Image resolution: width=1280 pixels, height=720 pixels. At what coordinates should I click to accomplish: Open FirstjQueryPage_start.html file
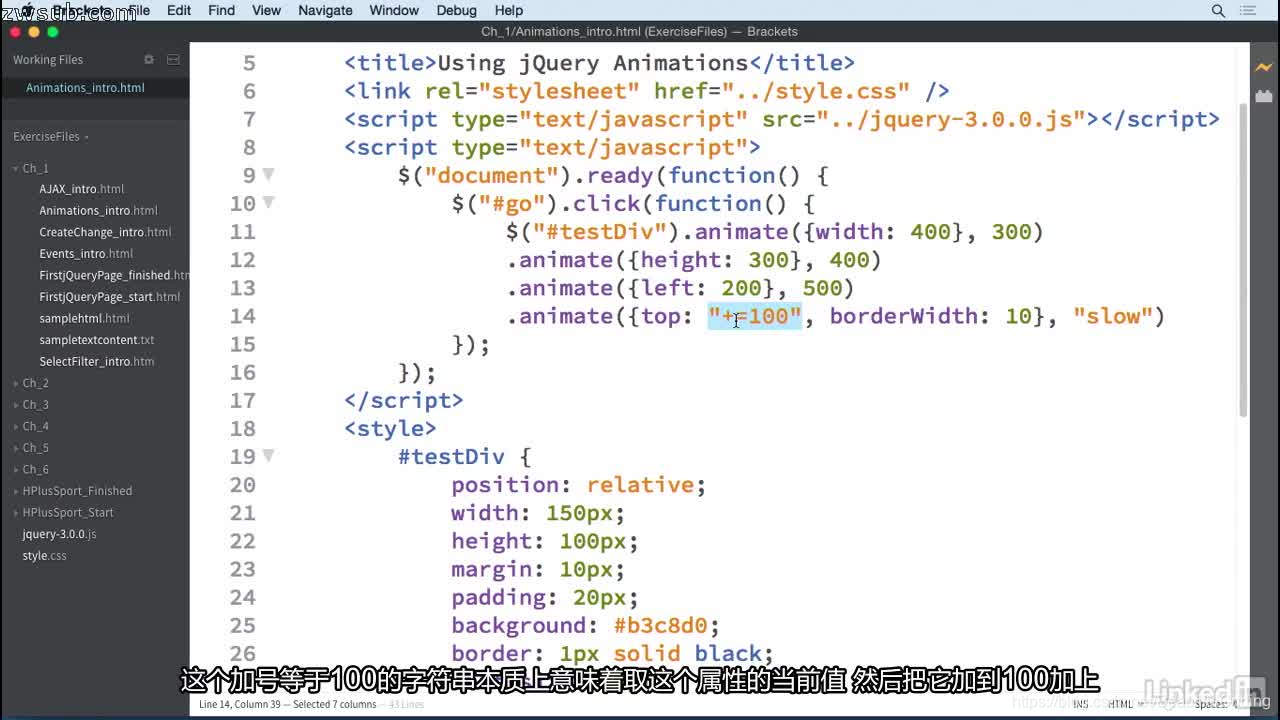pyautogui.click(x=110, y=297)
